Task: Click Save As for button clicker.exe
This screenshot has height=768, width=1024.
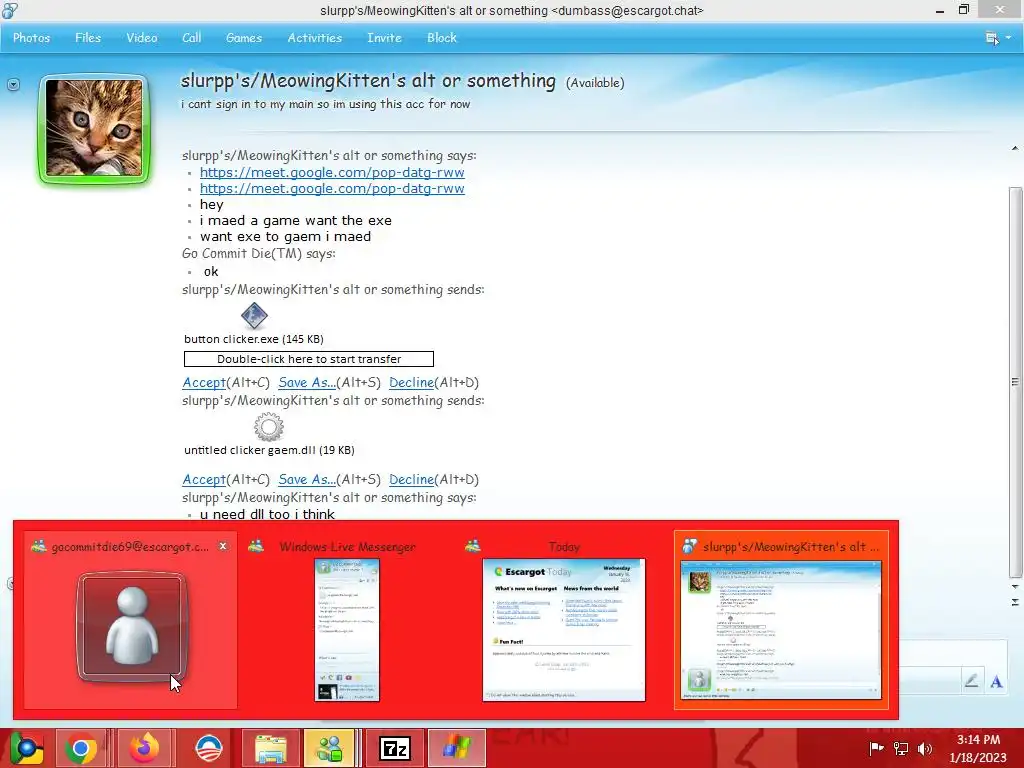Action: (x=307, y=383)
